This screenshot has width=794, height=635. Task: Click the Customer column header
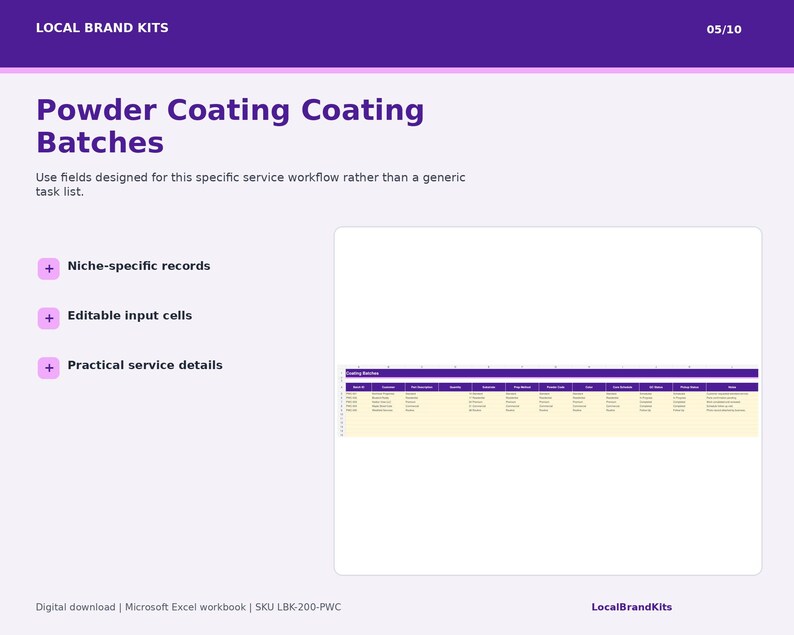click(388, 387)
